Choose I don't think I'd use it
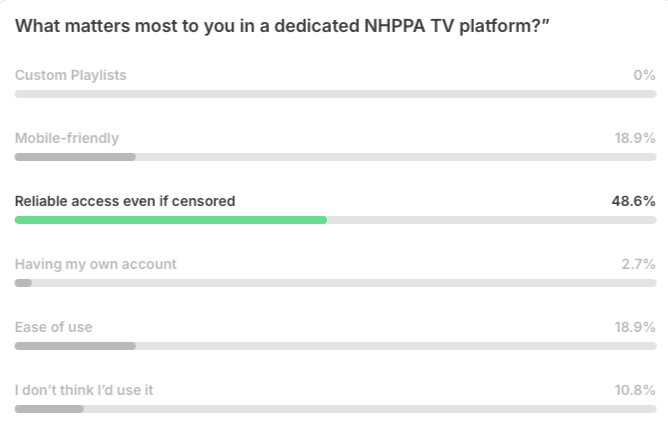 (x=84, y=390)
